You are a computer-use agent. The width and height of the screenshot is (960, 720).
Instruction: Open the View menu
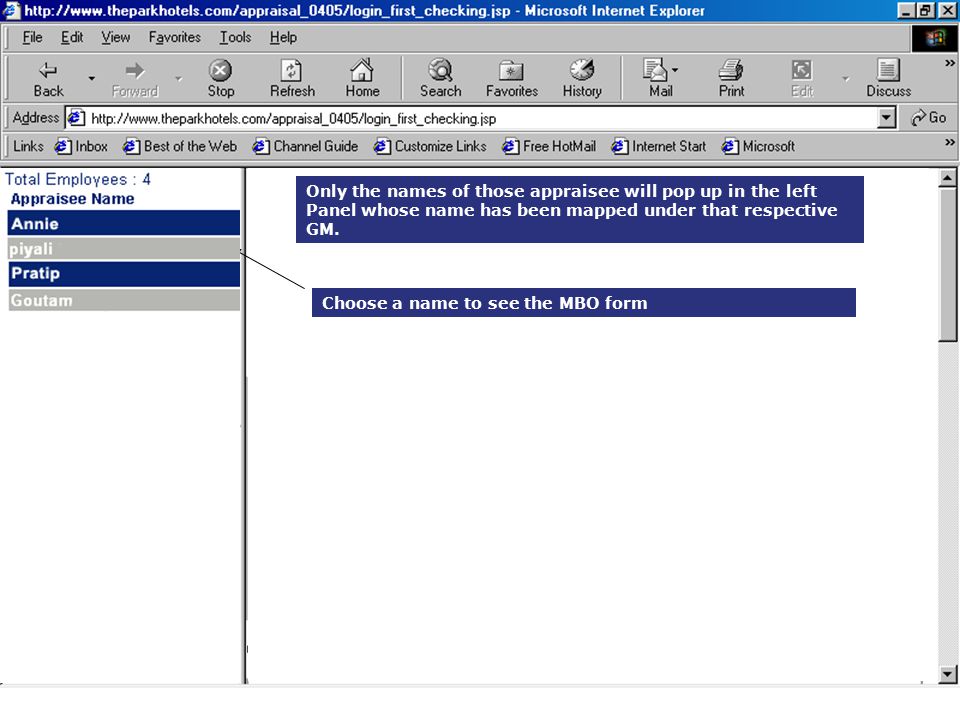pyautogui.click(x=116, y=37)
